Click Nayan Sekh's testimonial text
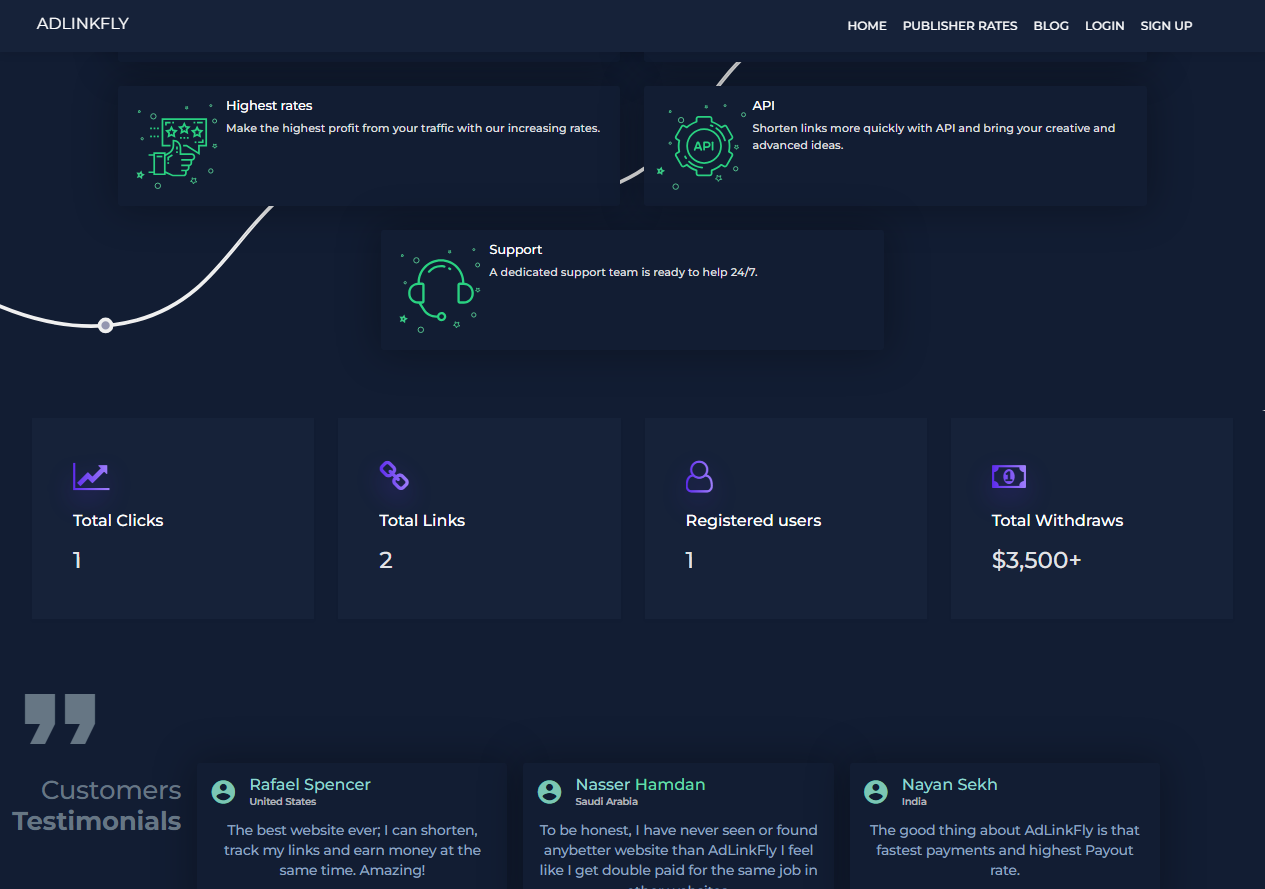The width and height of the screenshot is (1265, 889). (x=1005, y=850)
